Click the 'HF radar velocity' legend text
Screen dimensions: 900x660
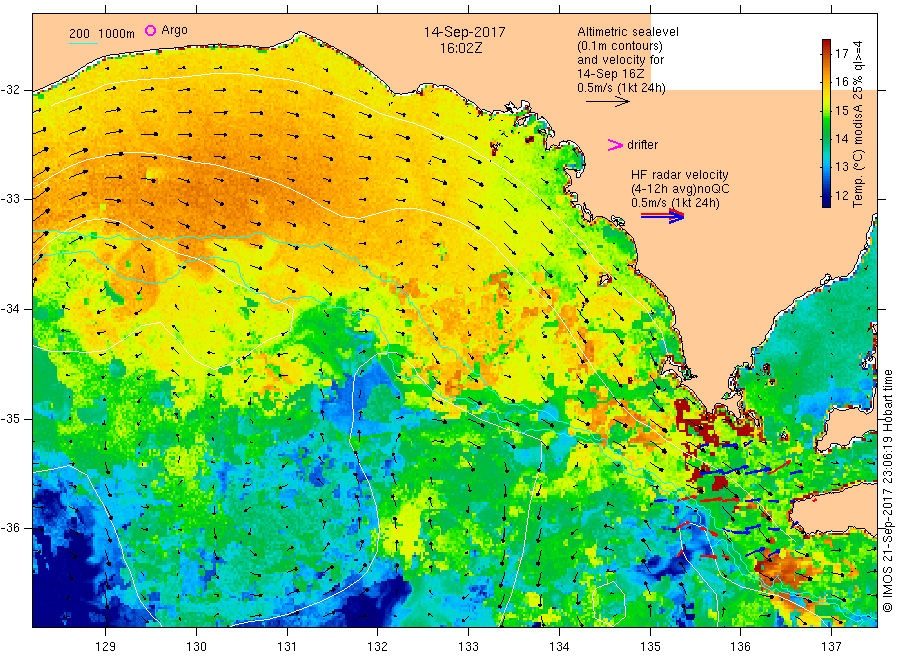click(680, 174)
